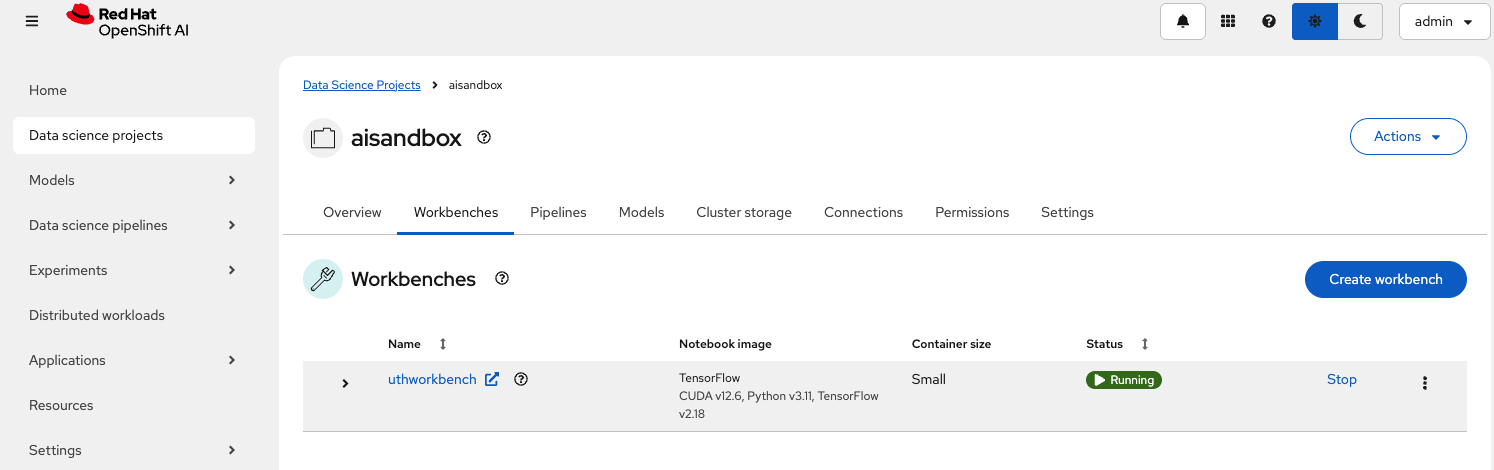Image resolution: width=1494 pixels, height=470 pixels.
Task: Open the help question mark menu
Action: coord(1269,21)
